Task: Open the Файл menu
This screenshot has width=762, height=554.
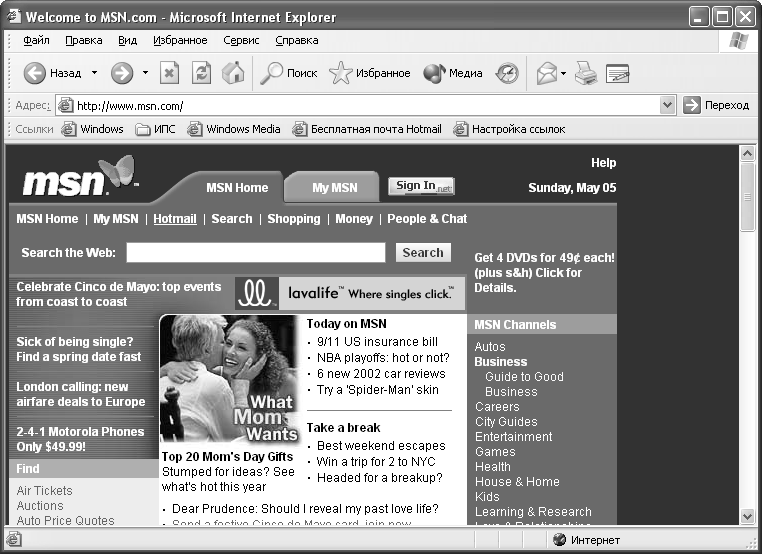Action: pyautogui.click(x=36, y=40)
